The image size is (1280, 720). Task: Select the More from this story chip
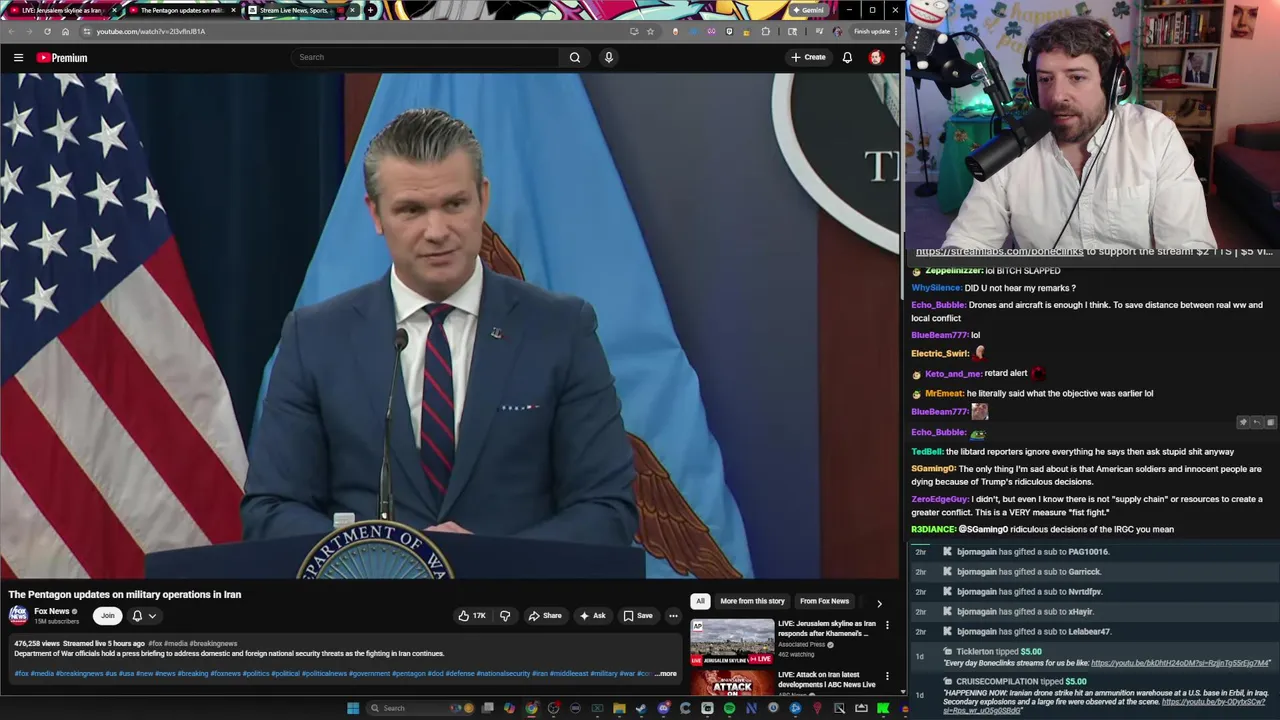752,601
